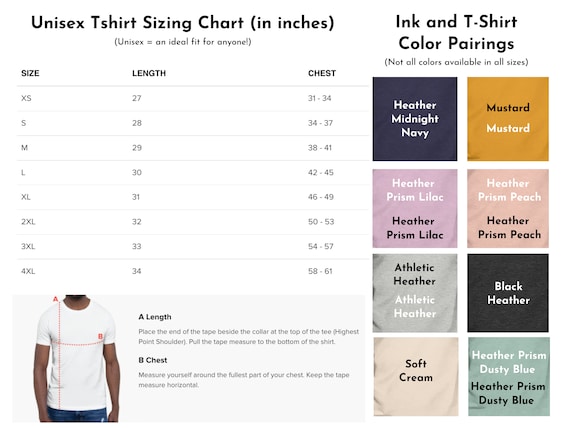The height and width of the screenshot is (428, 570).
Task: Click the LENGTH column header
Action: point(149,73)
